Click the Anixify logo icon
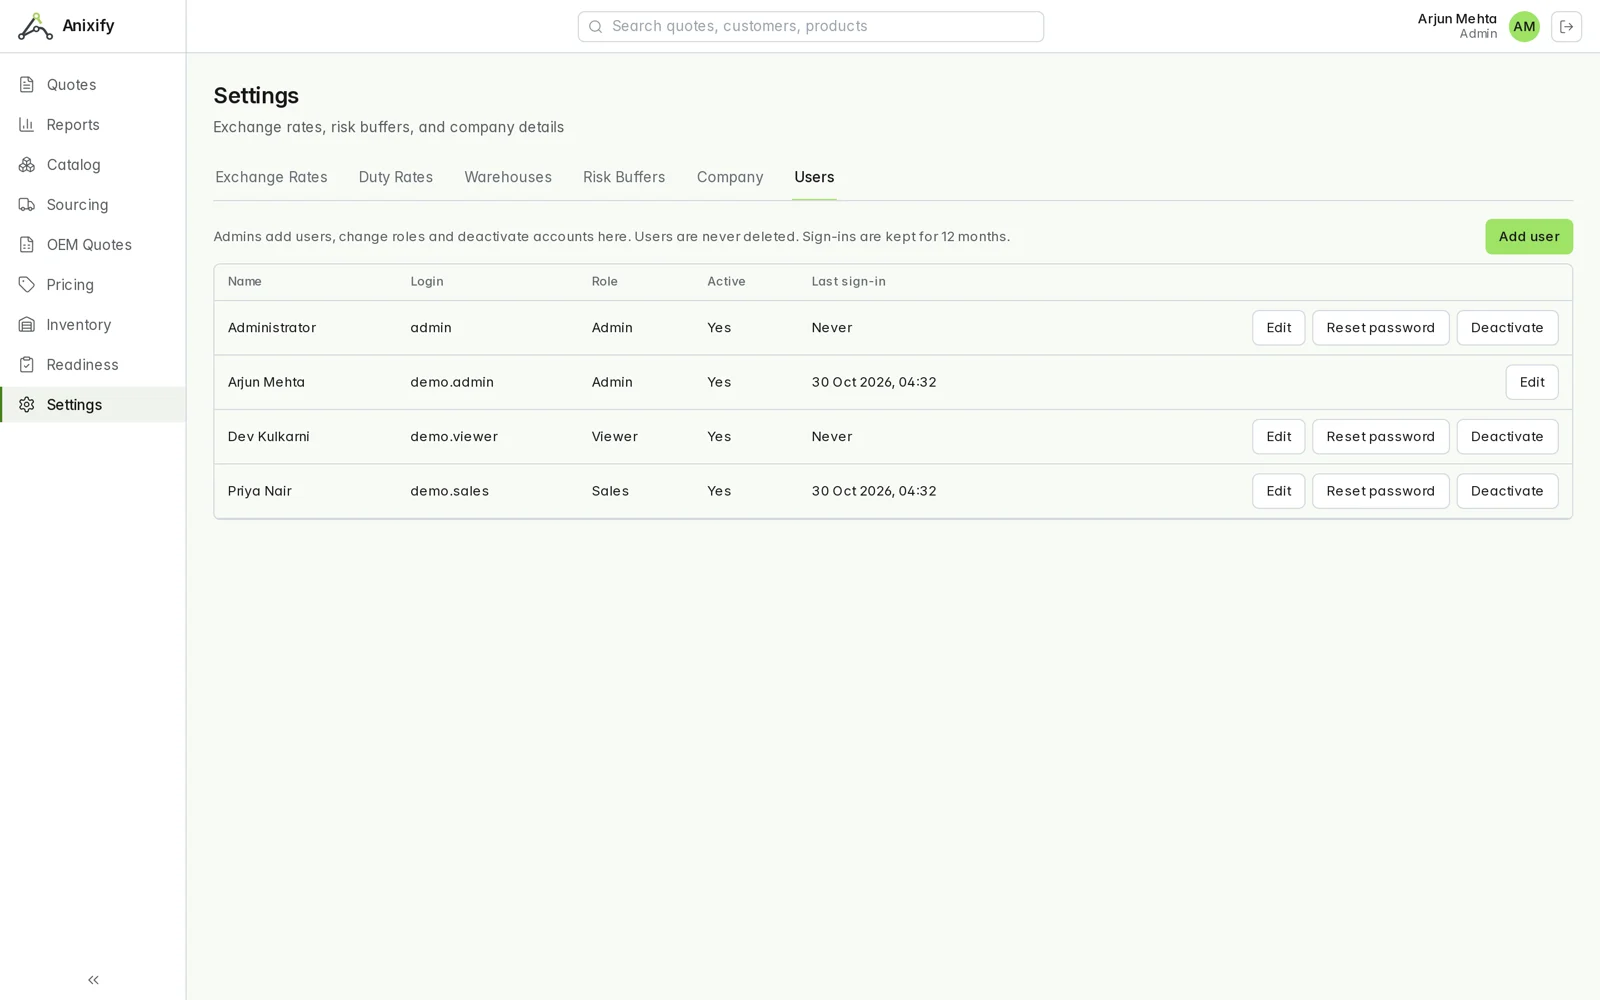 click(x=35, y=26)
